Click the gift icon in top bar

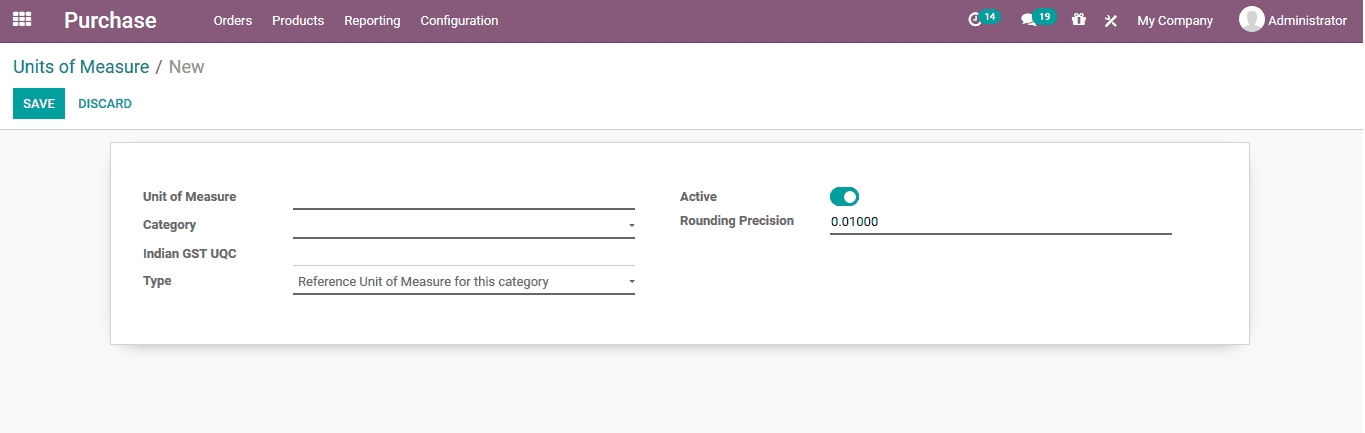point(1078,20)
